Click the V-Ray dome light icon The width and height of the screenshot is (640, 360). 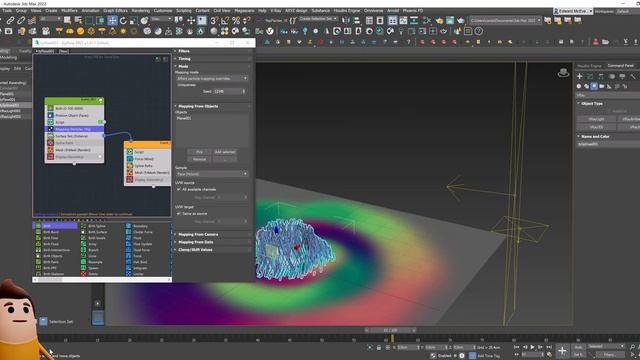tap(70, 31)
